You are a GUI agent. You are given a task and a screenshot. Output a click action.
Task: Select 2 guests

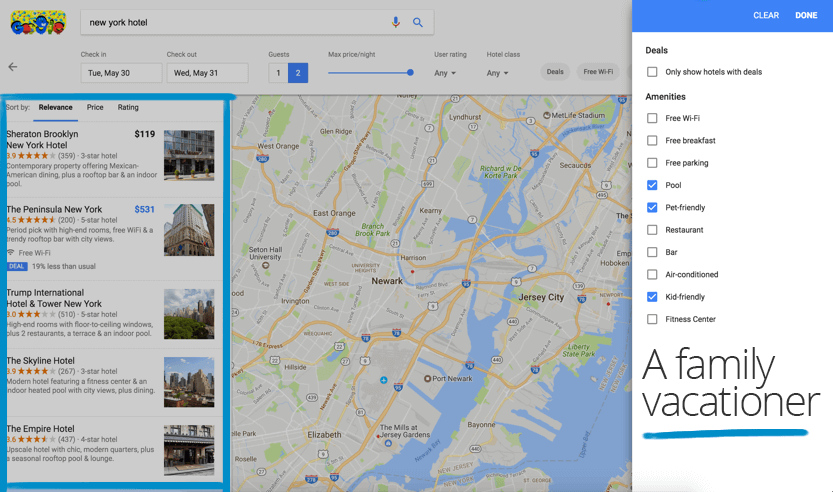click(298, 73)
